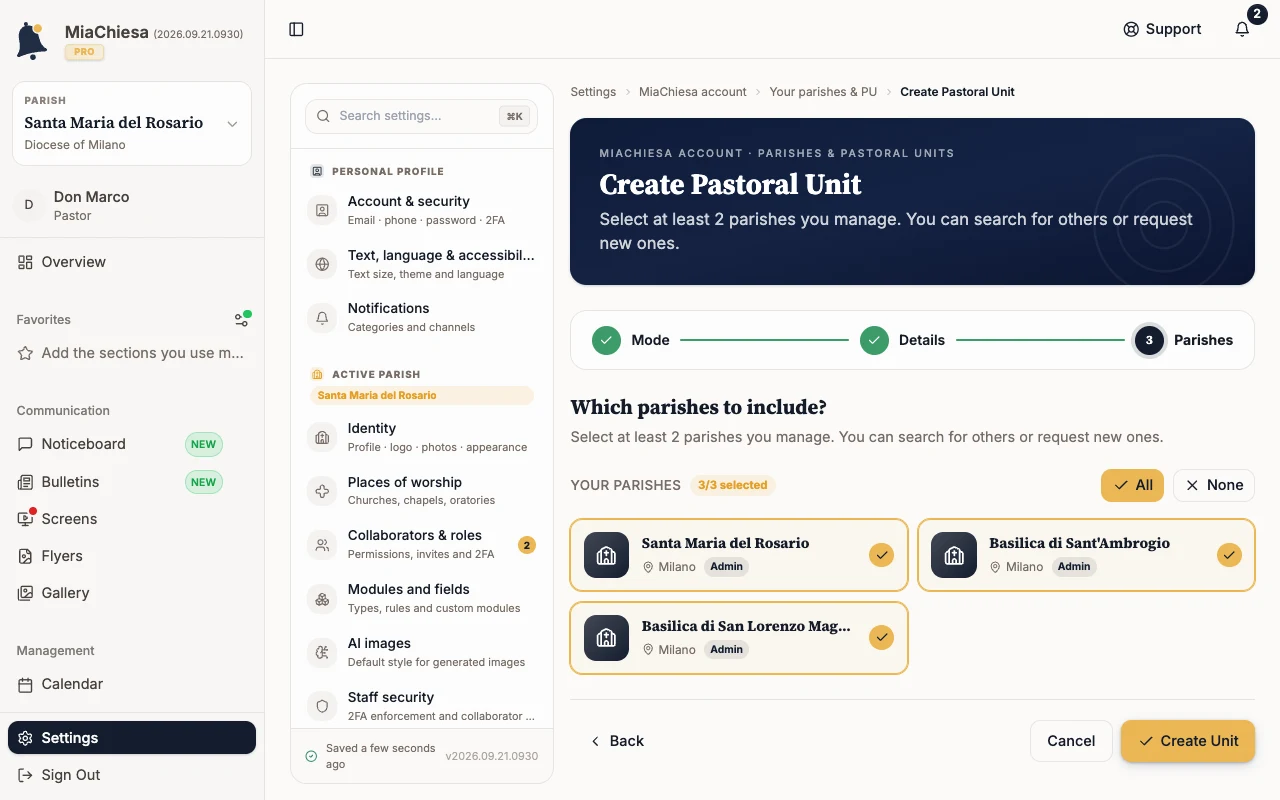This screenshot has width=1280, height=800.
Task: Click the Basilica di Sant'Ambrogio thumbnail
Action: tap(954, 555)
